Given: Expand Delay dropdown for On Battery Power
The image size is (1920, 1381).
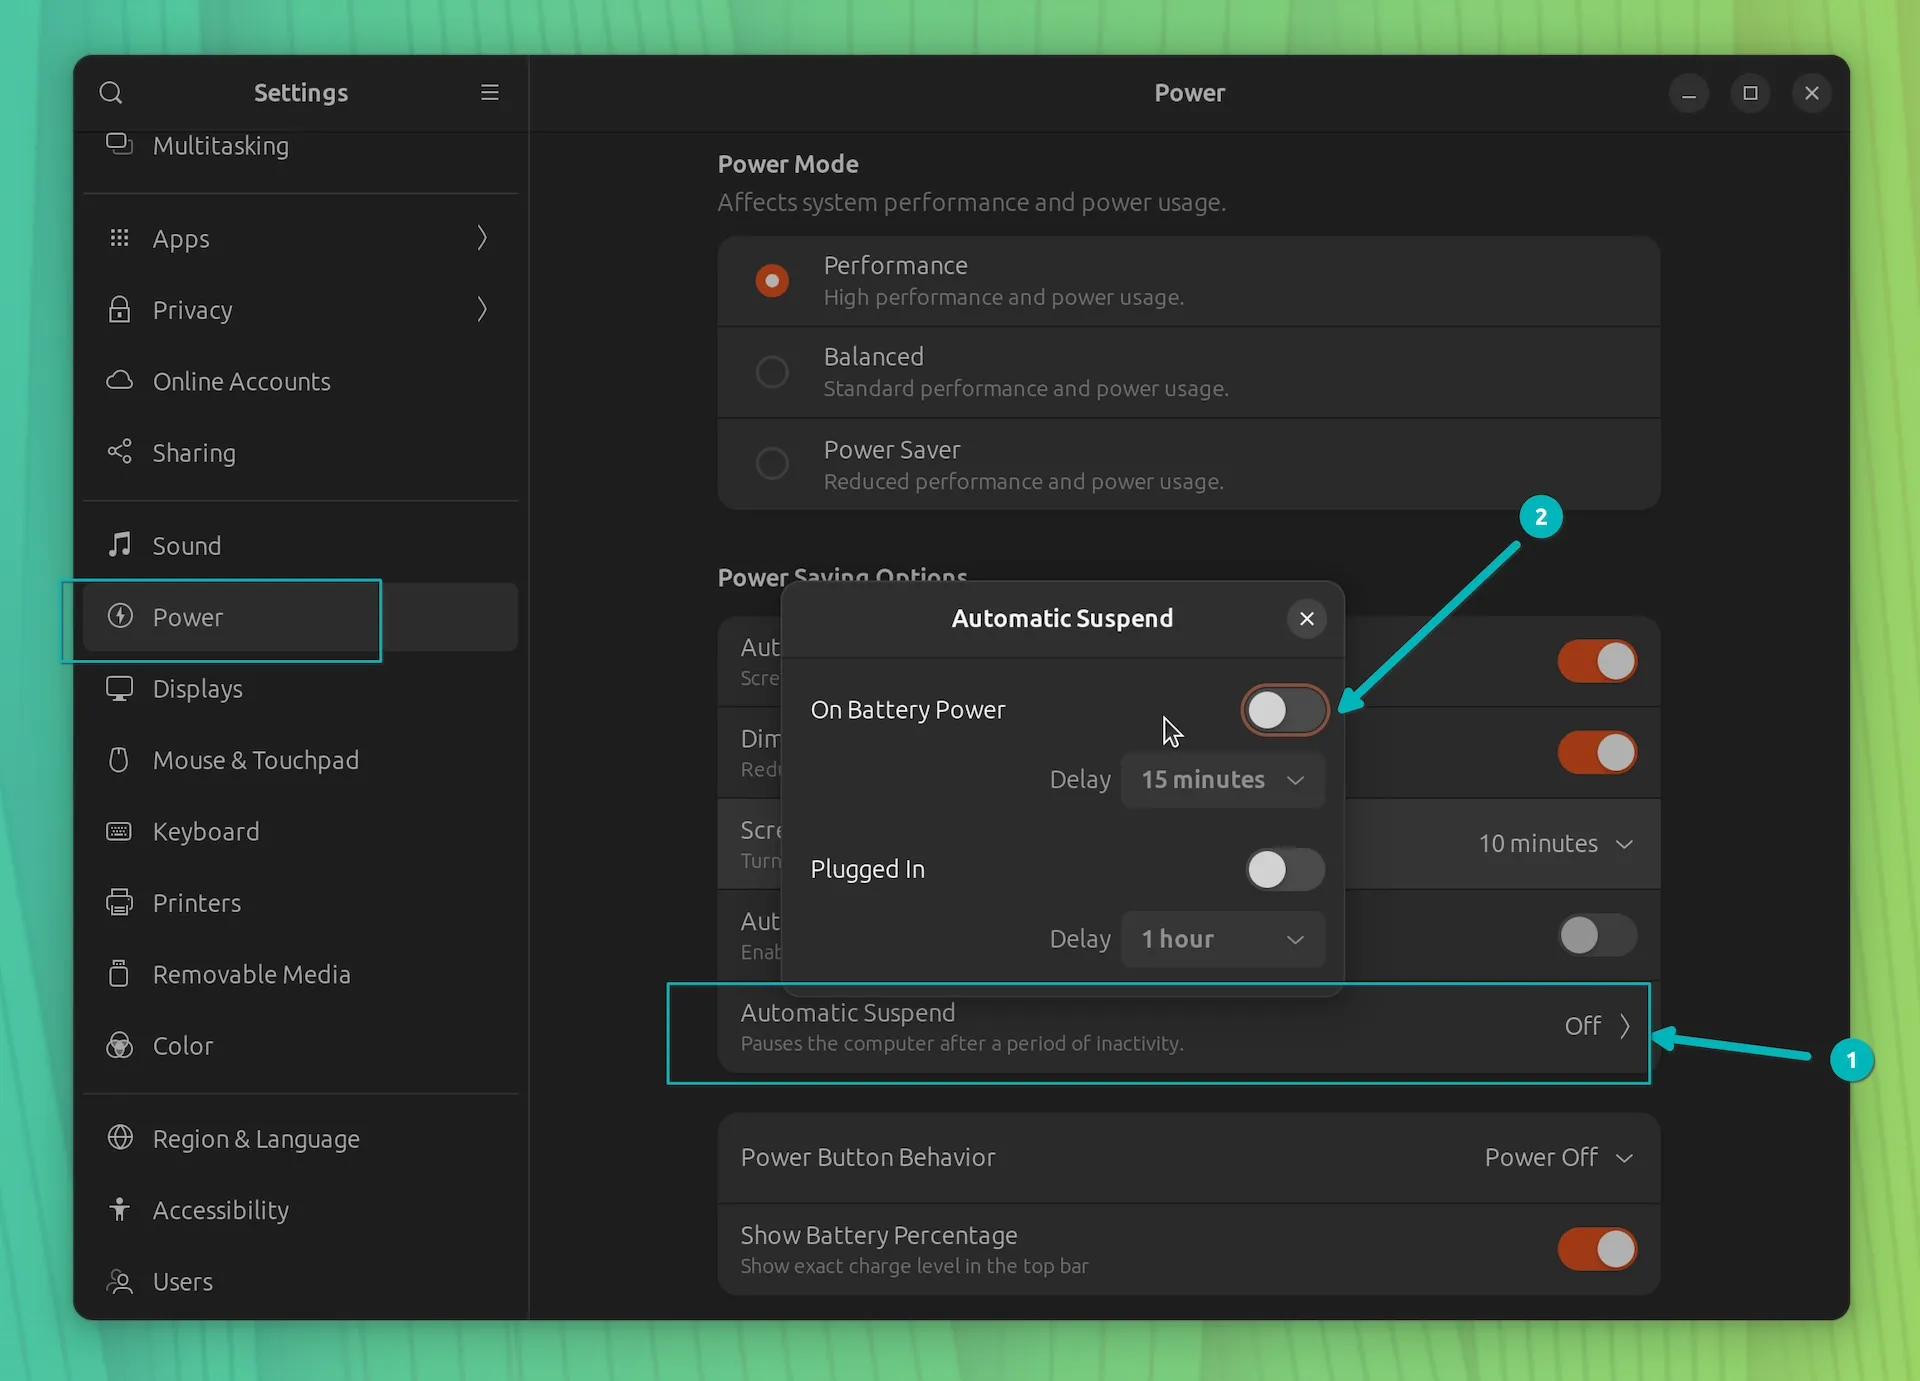Looking at the screenshot, I should tap(1221, 778).
